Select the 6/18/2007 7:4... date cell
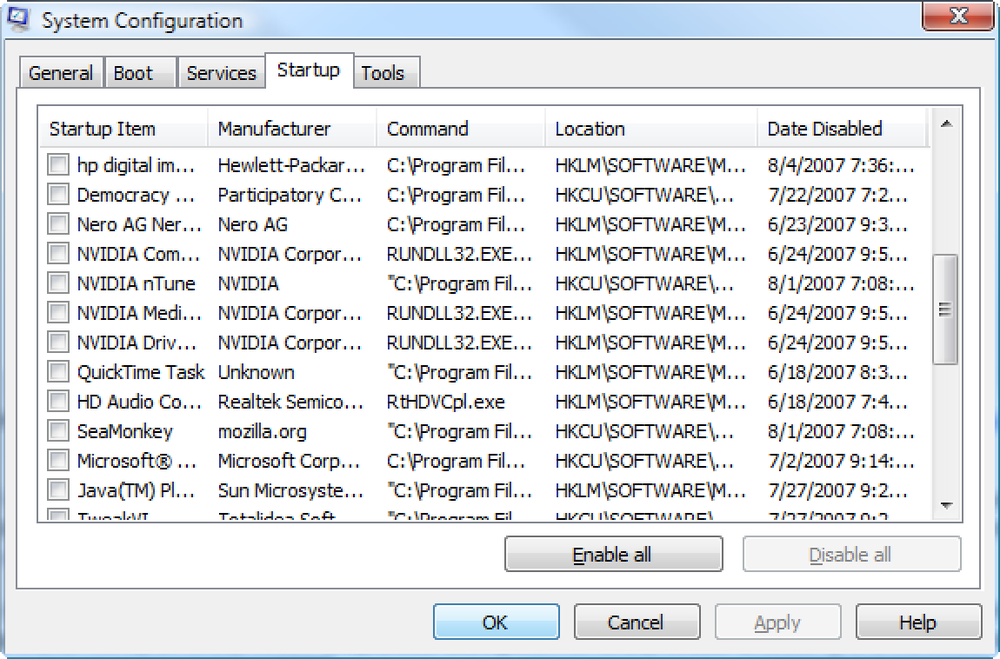 click(x=838, y=402)
